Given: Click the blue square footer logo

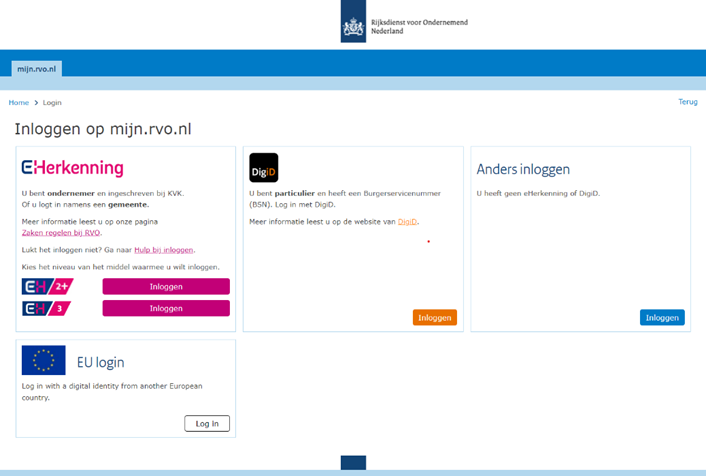Looking at the screenshot, I should point(353,463).
